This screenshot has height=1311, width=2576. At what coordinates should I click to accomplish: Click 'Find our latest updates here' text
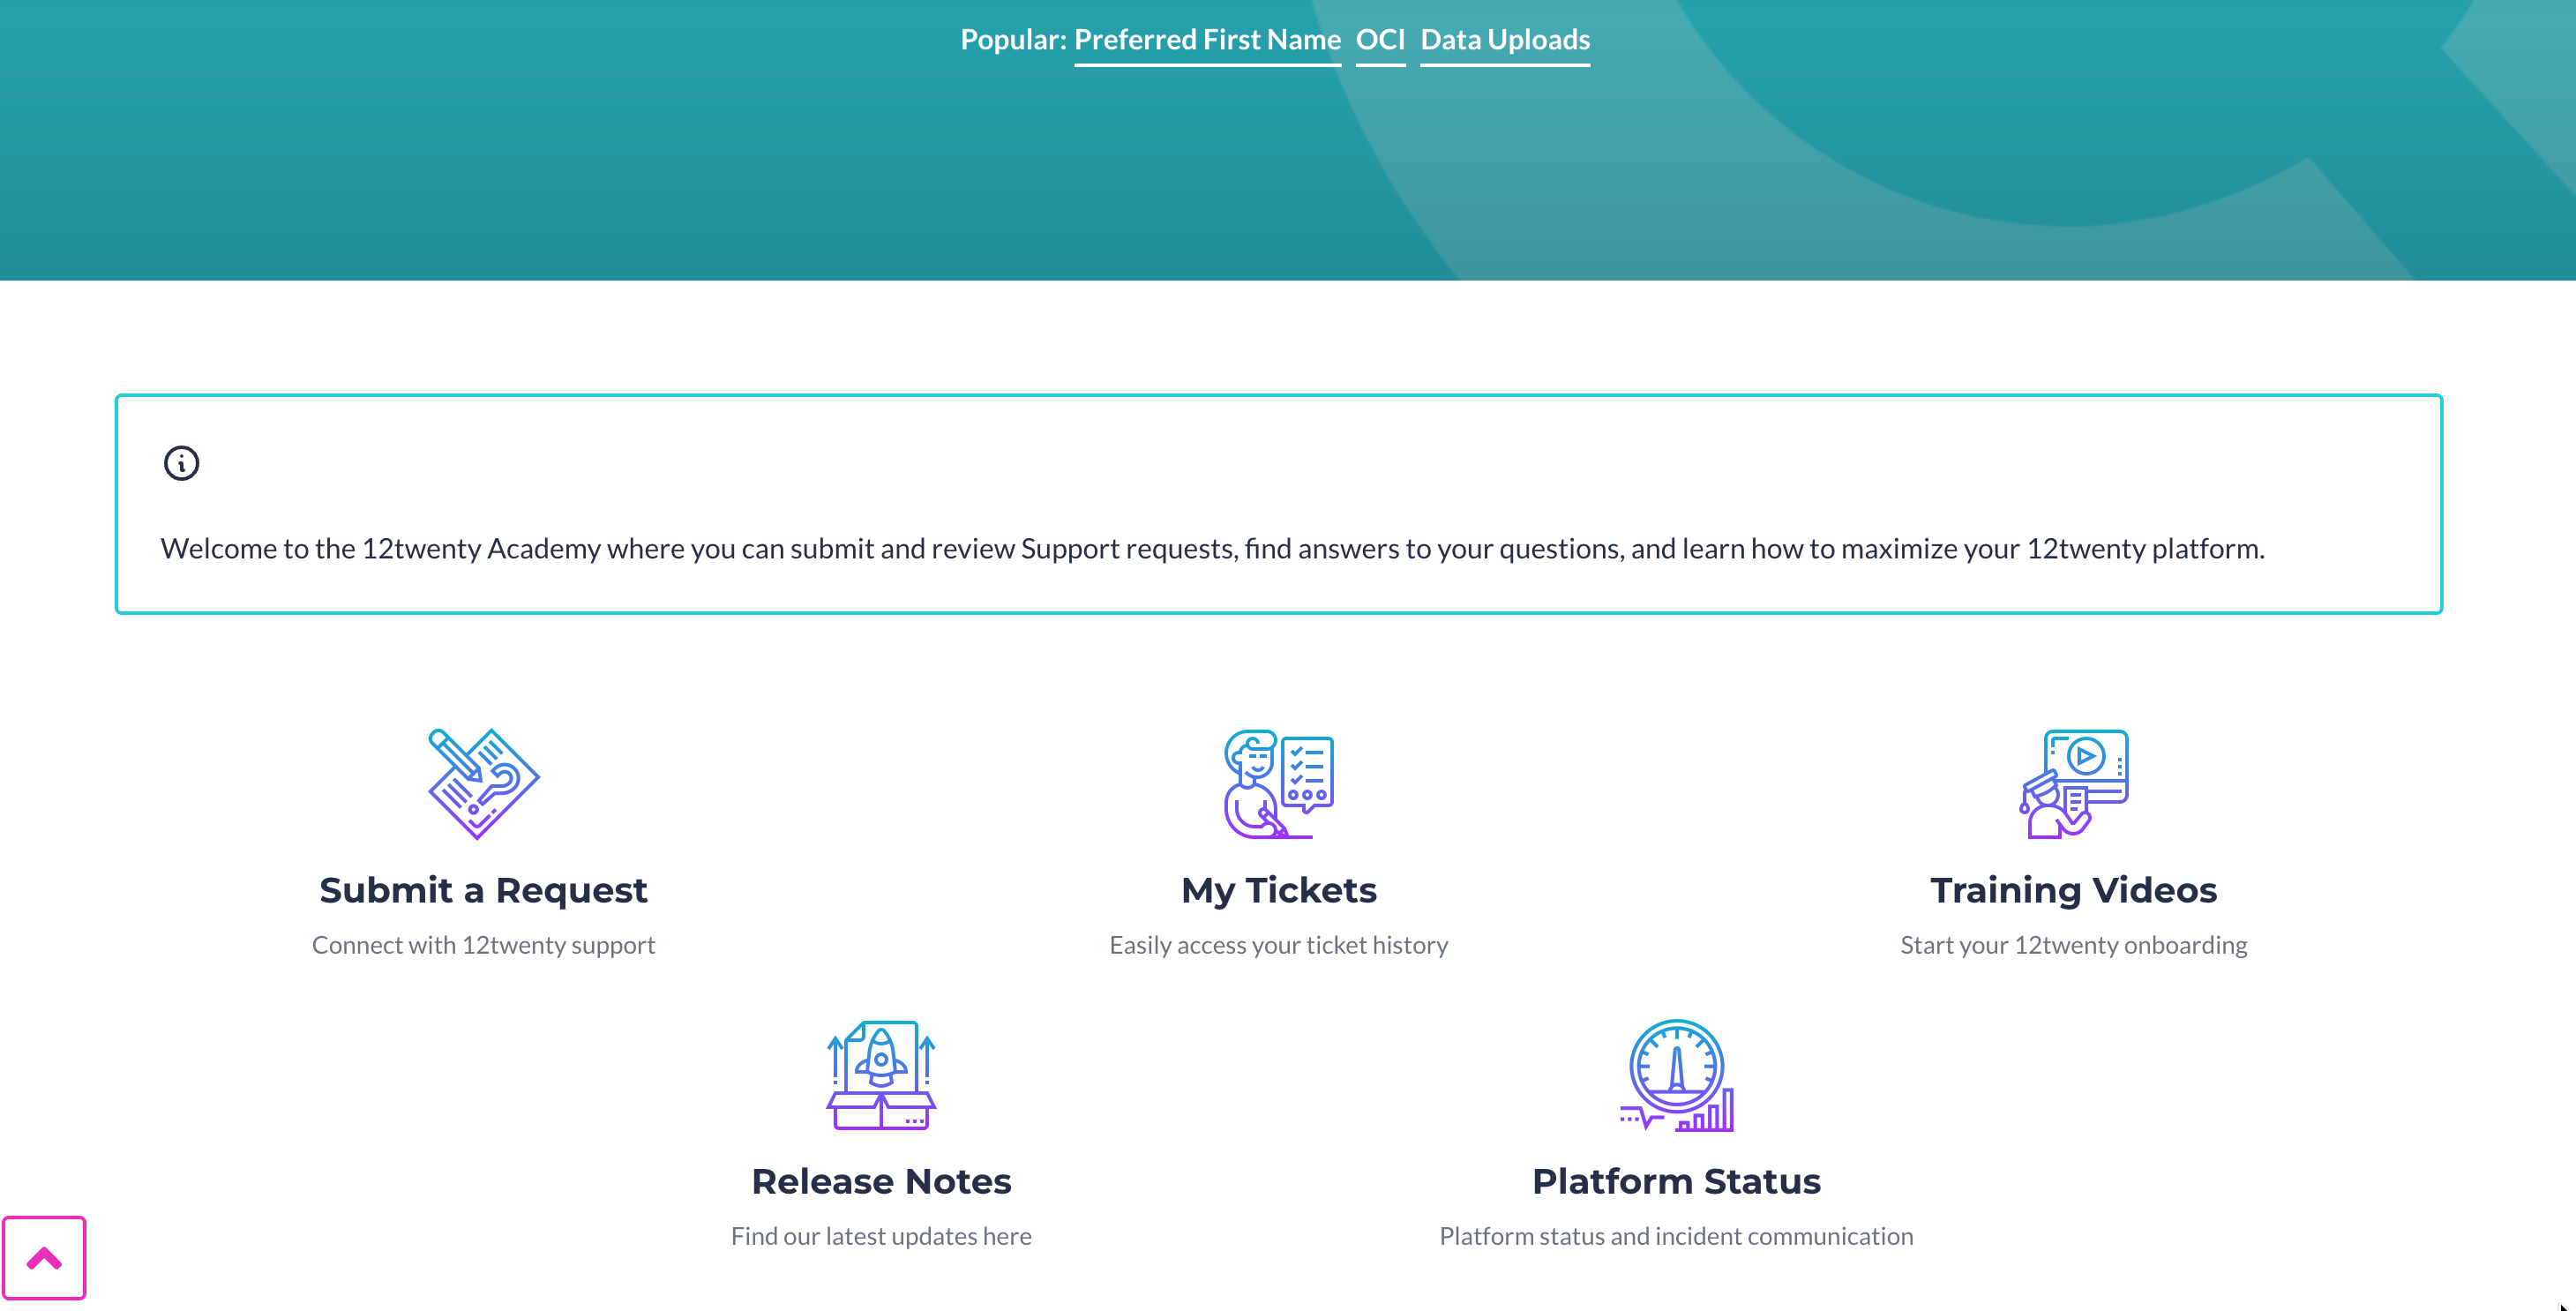tap(881, 1236)
